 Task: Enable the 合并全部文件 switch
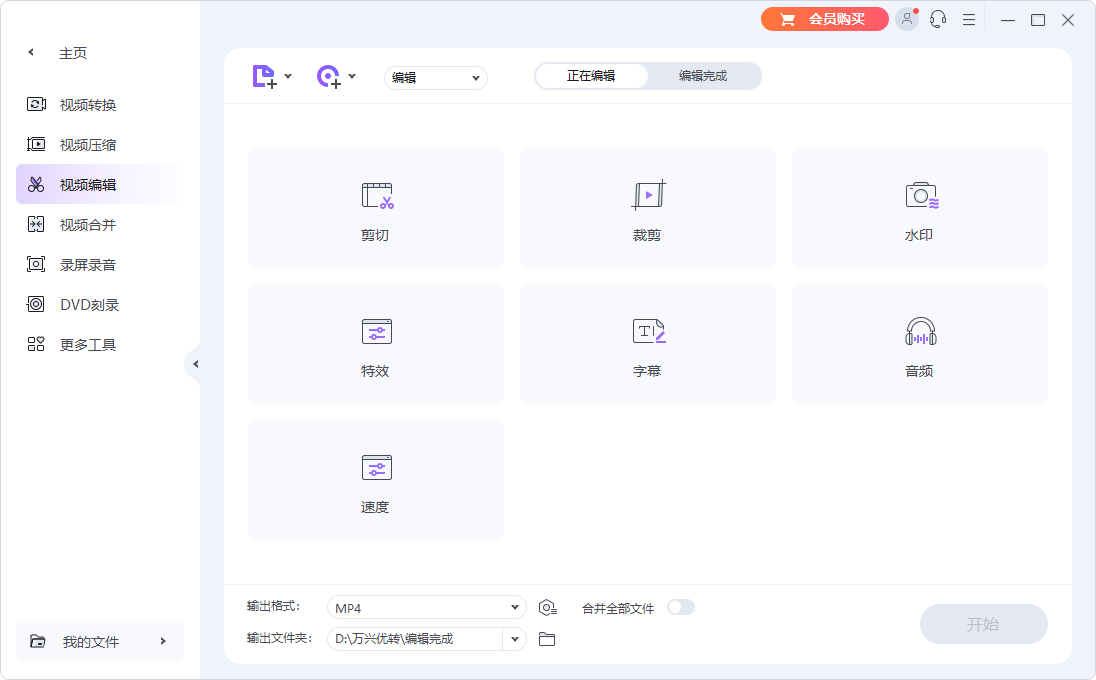[681, 606]
